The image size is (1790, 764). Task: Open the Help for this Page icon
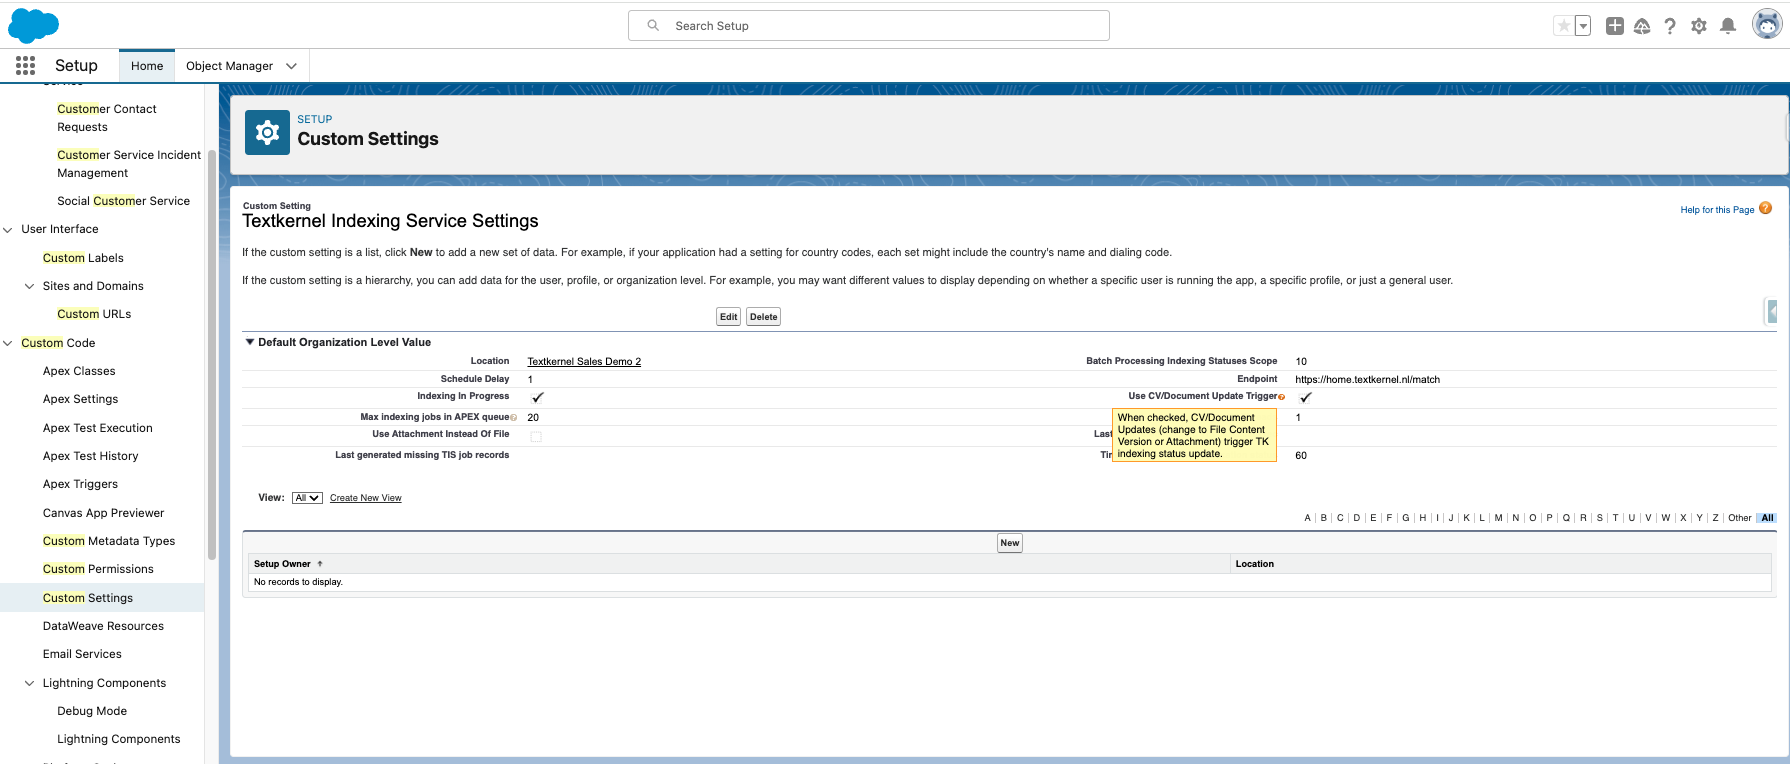(x=1765, y=208)
